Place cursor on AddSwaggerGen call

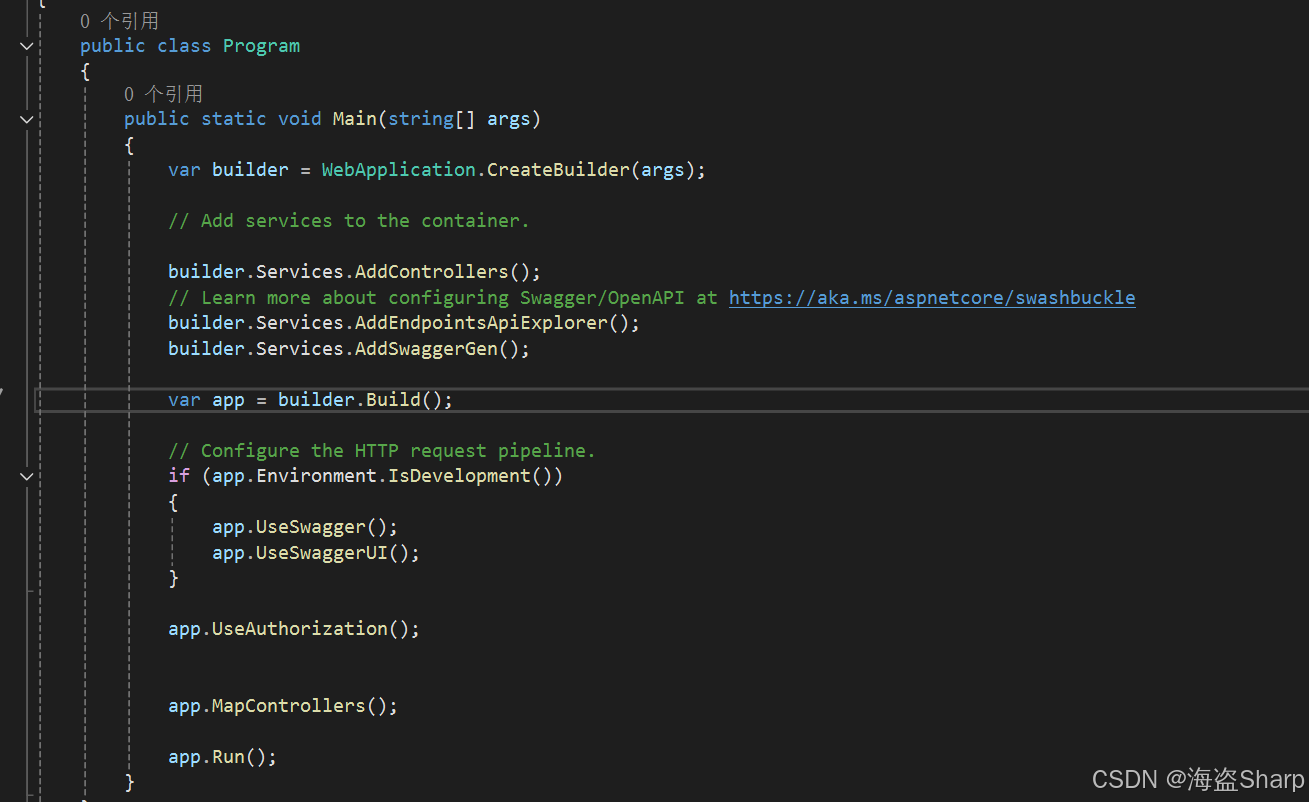click(x=427, y=349)
